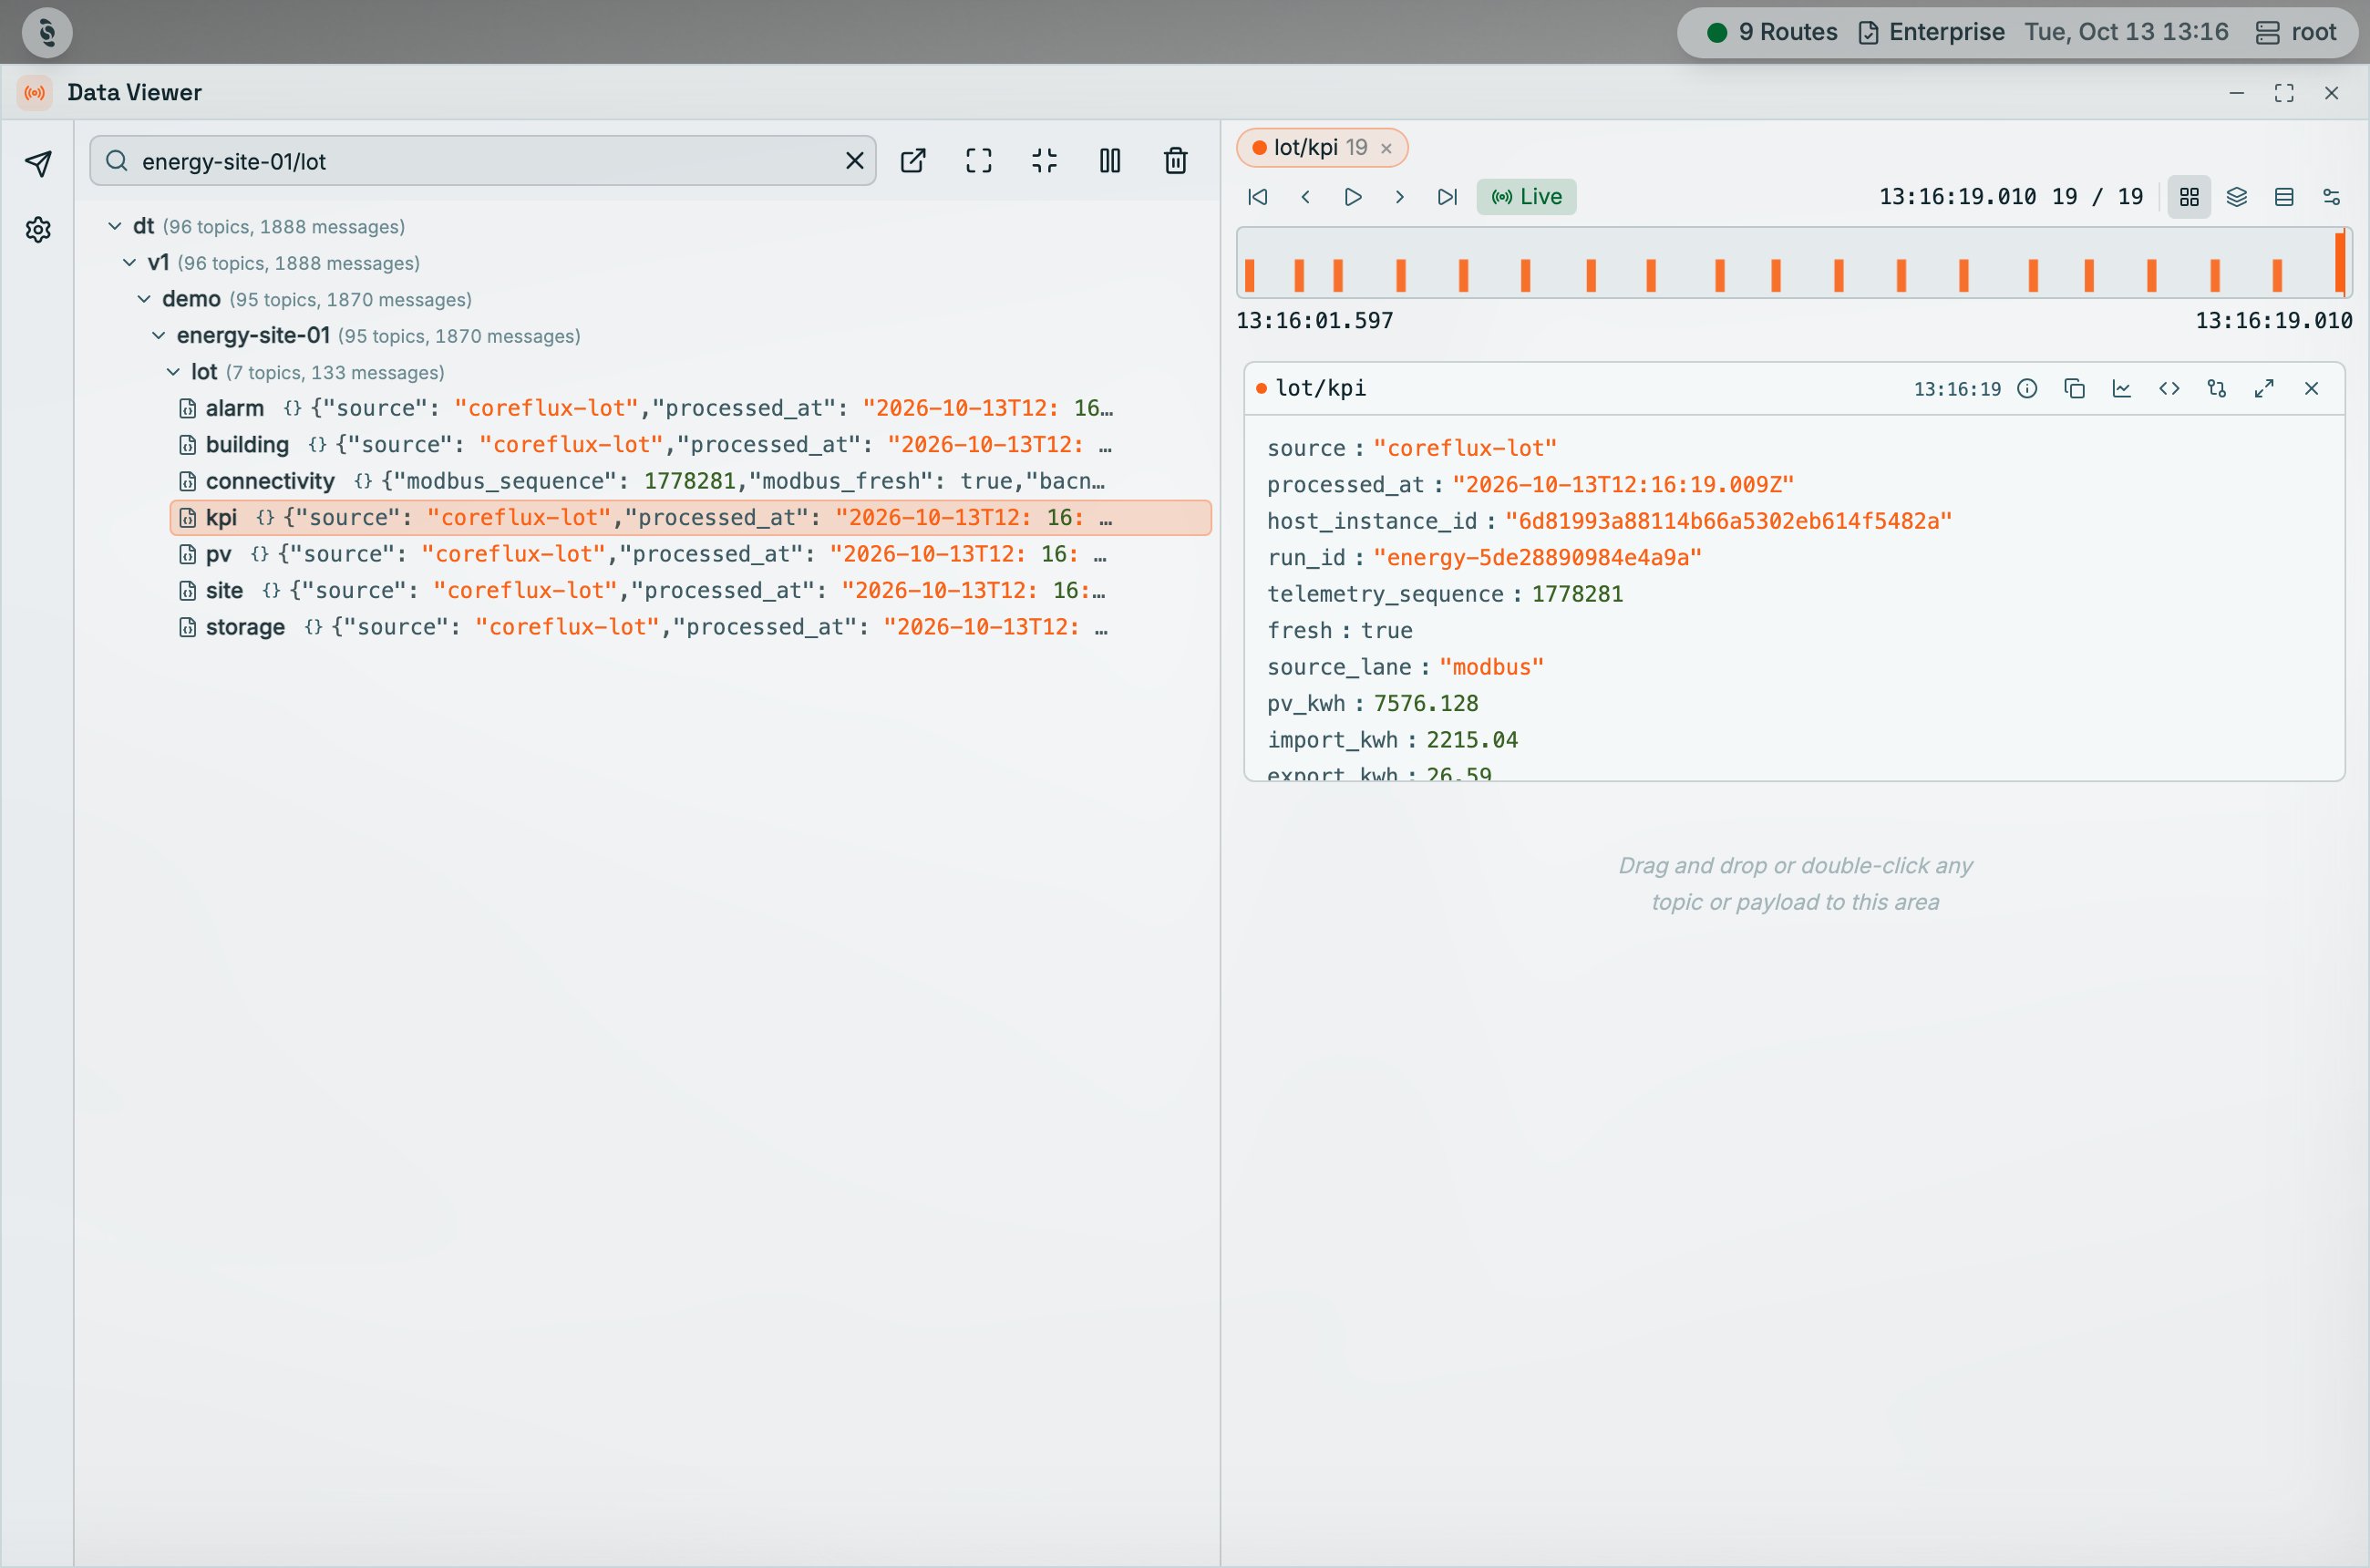Toggle raw code view for lot/kpi
Screen dimensions: 2370x1568
pyautogui.click(x=2169, y=389)
